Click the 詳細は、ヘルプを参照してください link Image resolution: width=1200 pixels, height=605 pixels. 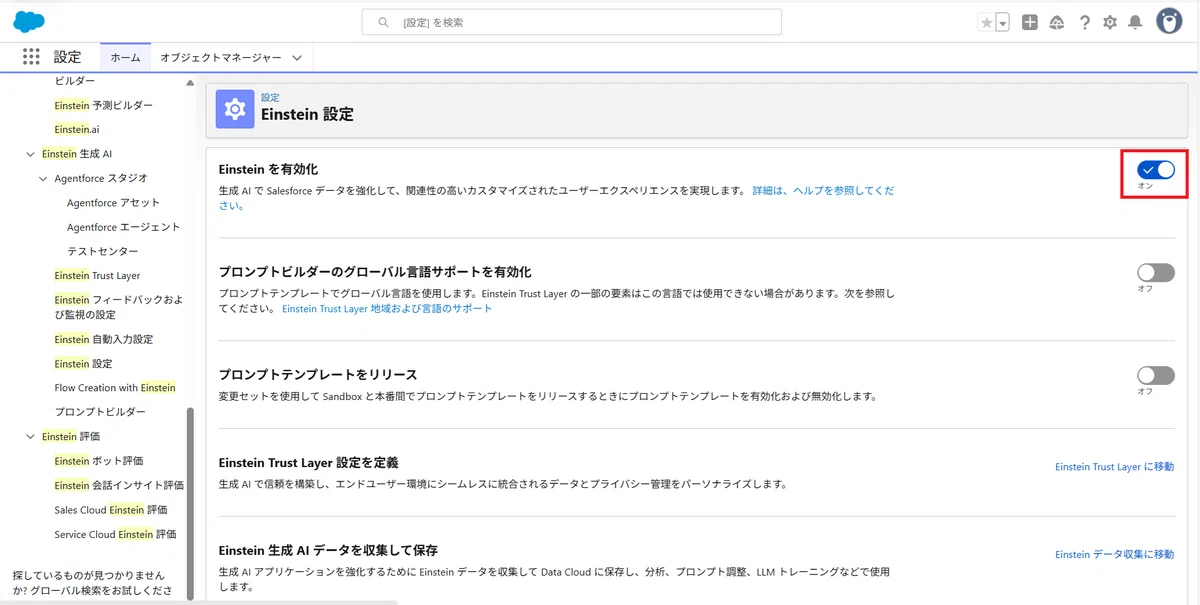(x=823, y=190)
